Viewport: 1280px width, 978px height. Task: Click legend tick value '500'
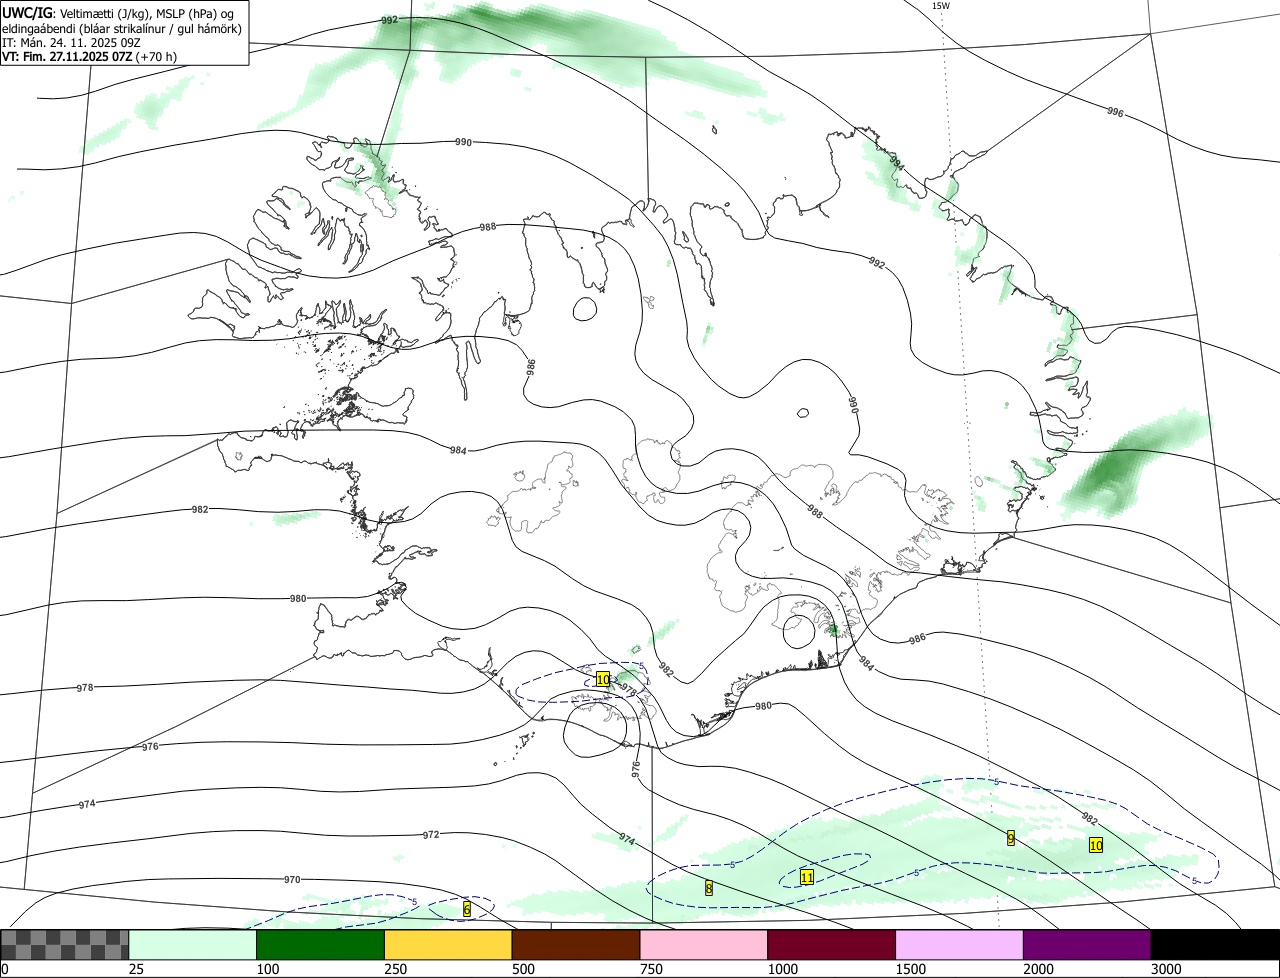click(524, 969)
